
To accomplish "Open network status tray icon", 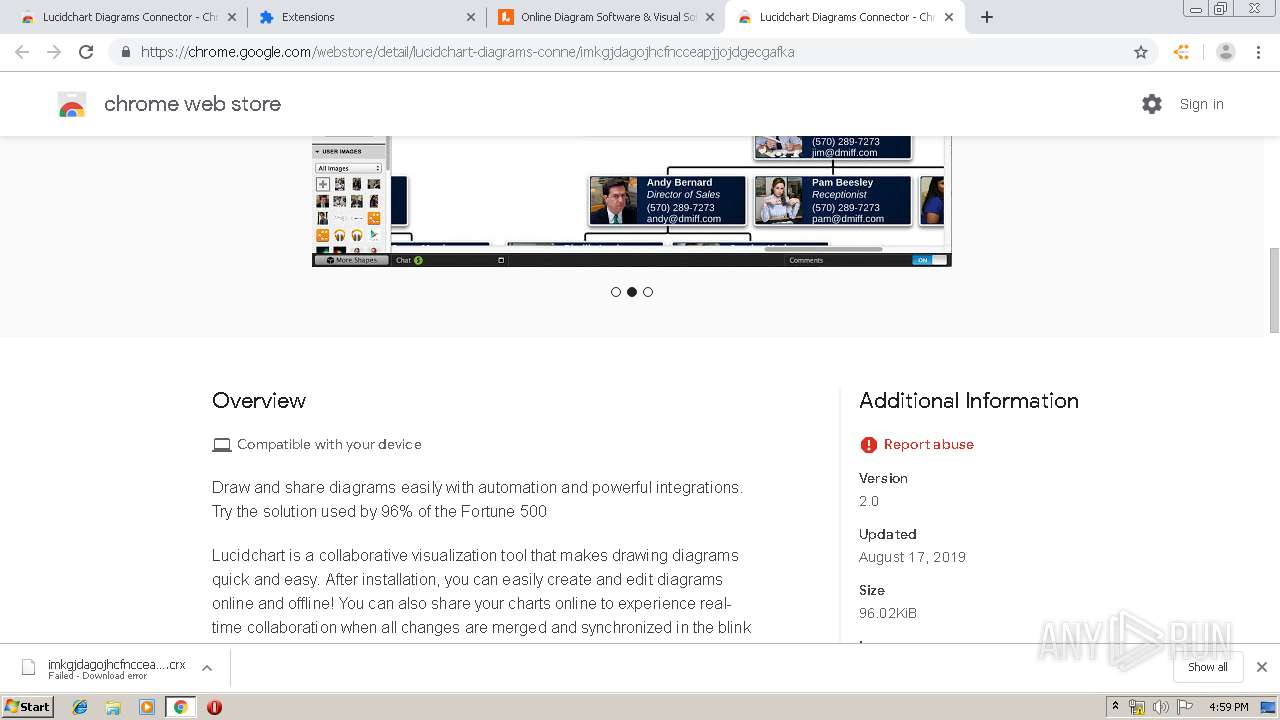I will [x=1137, y=707].
